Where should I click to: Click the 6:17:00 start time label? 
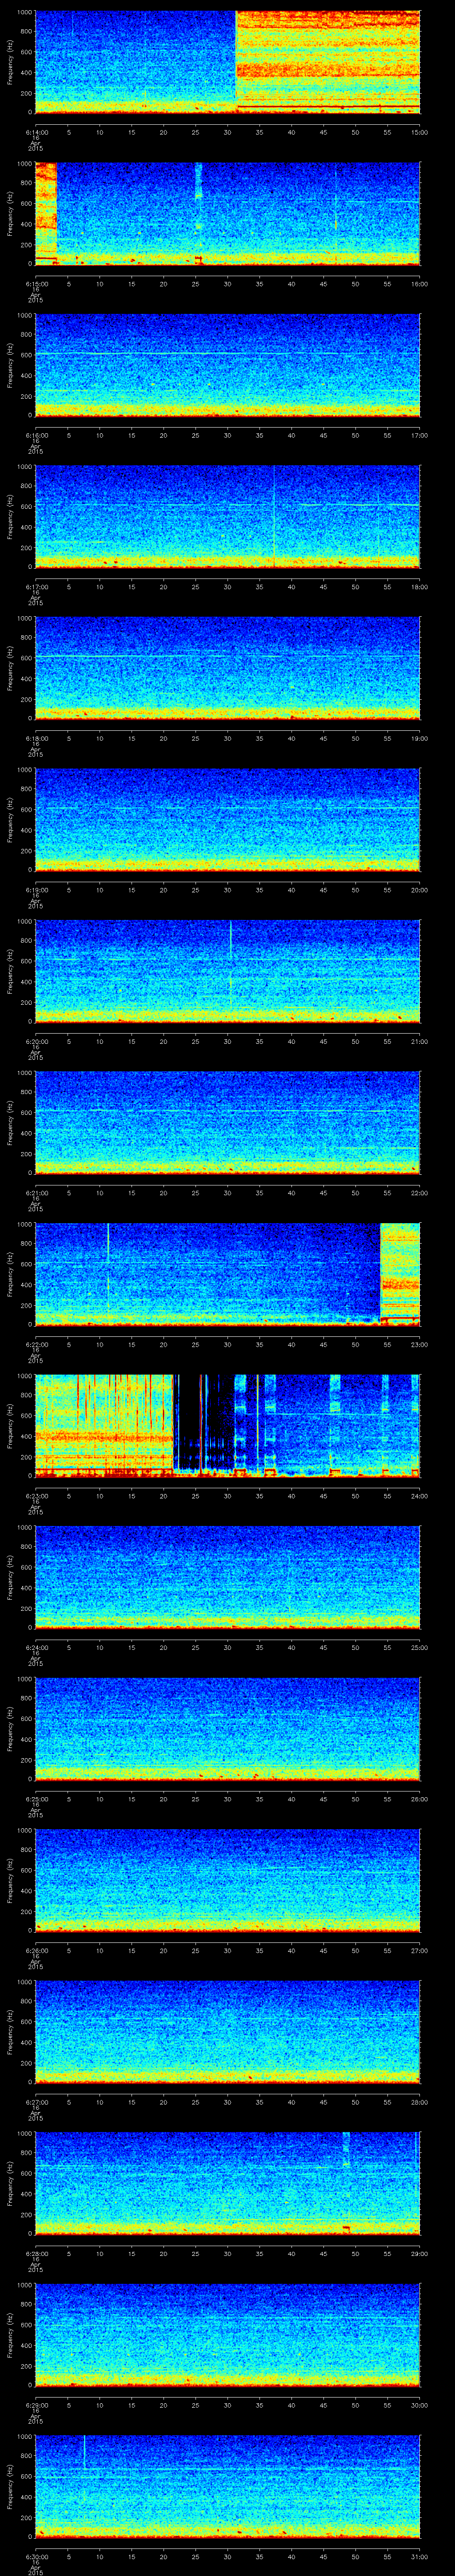click(36, 587)
